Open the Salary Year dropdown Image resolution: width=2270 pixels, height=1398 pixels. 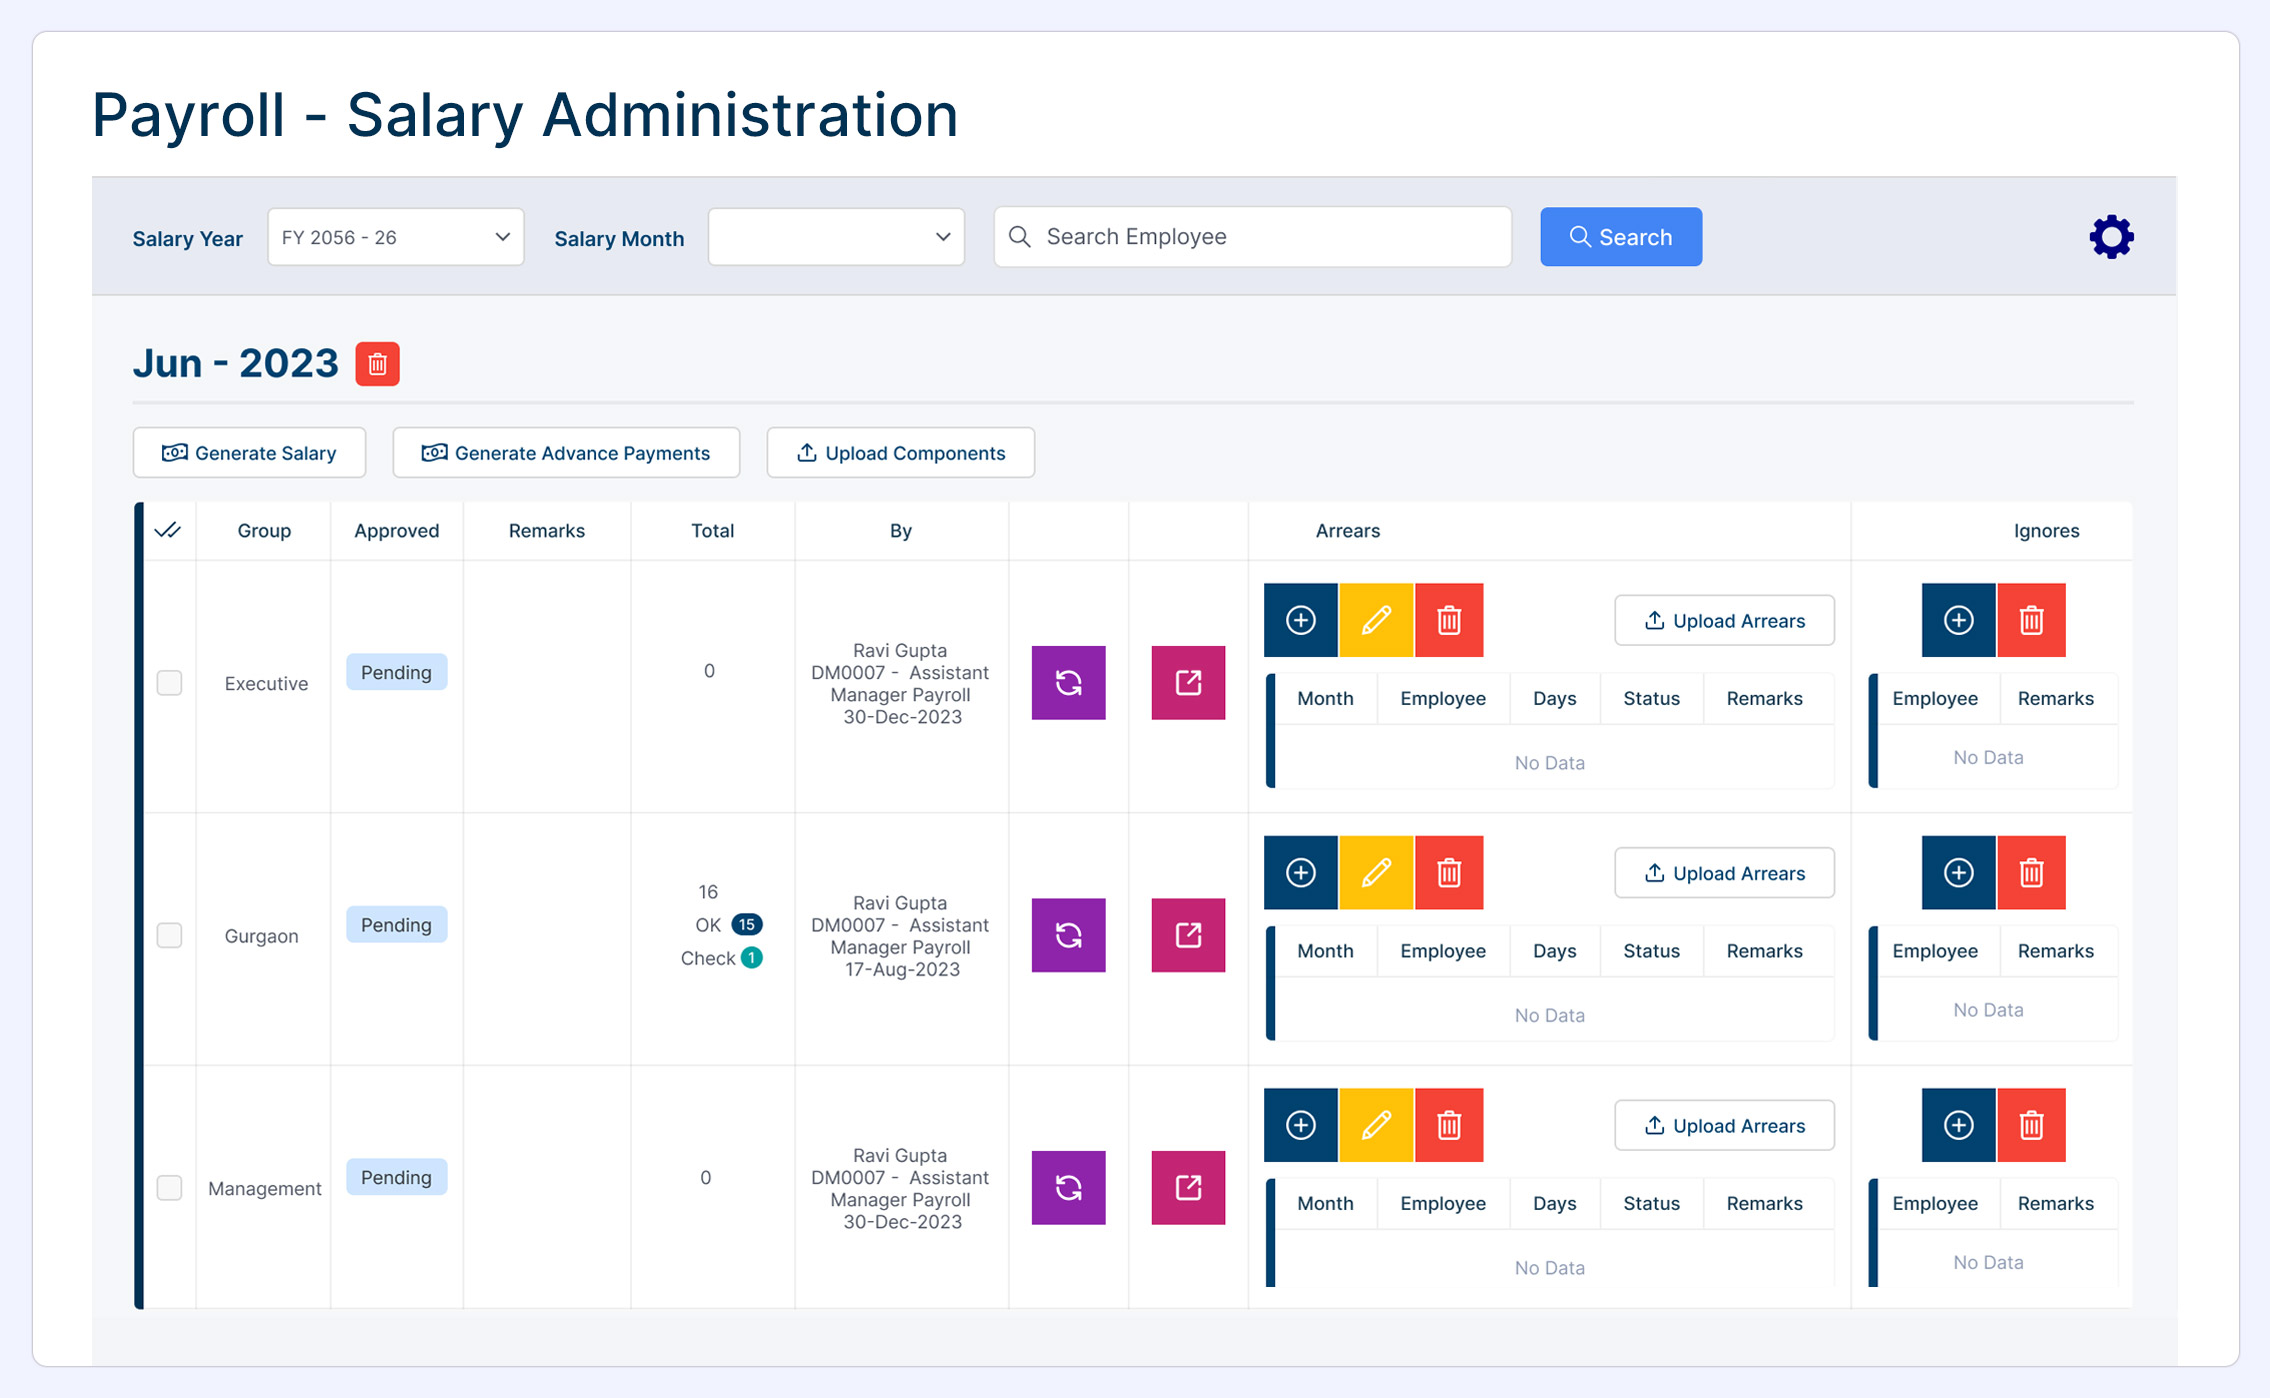click(395, 237)
